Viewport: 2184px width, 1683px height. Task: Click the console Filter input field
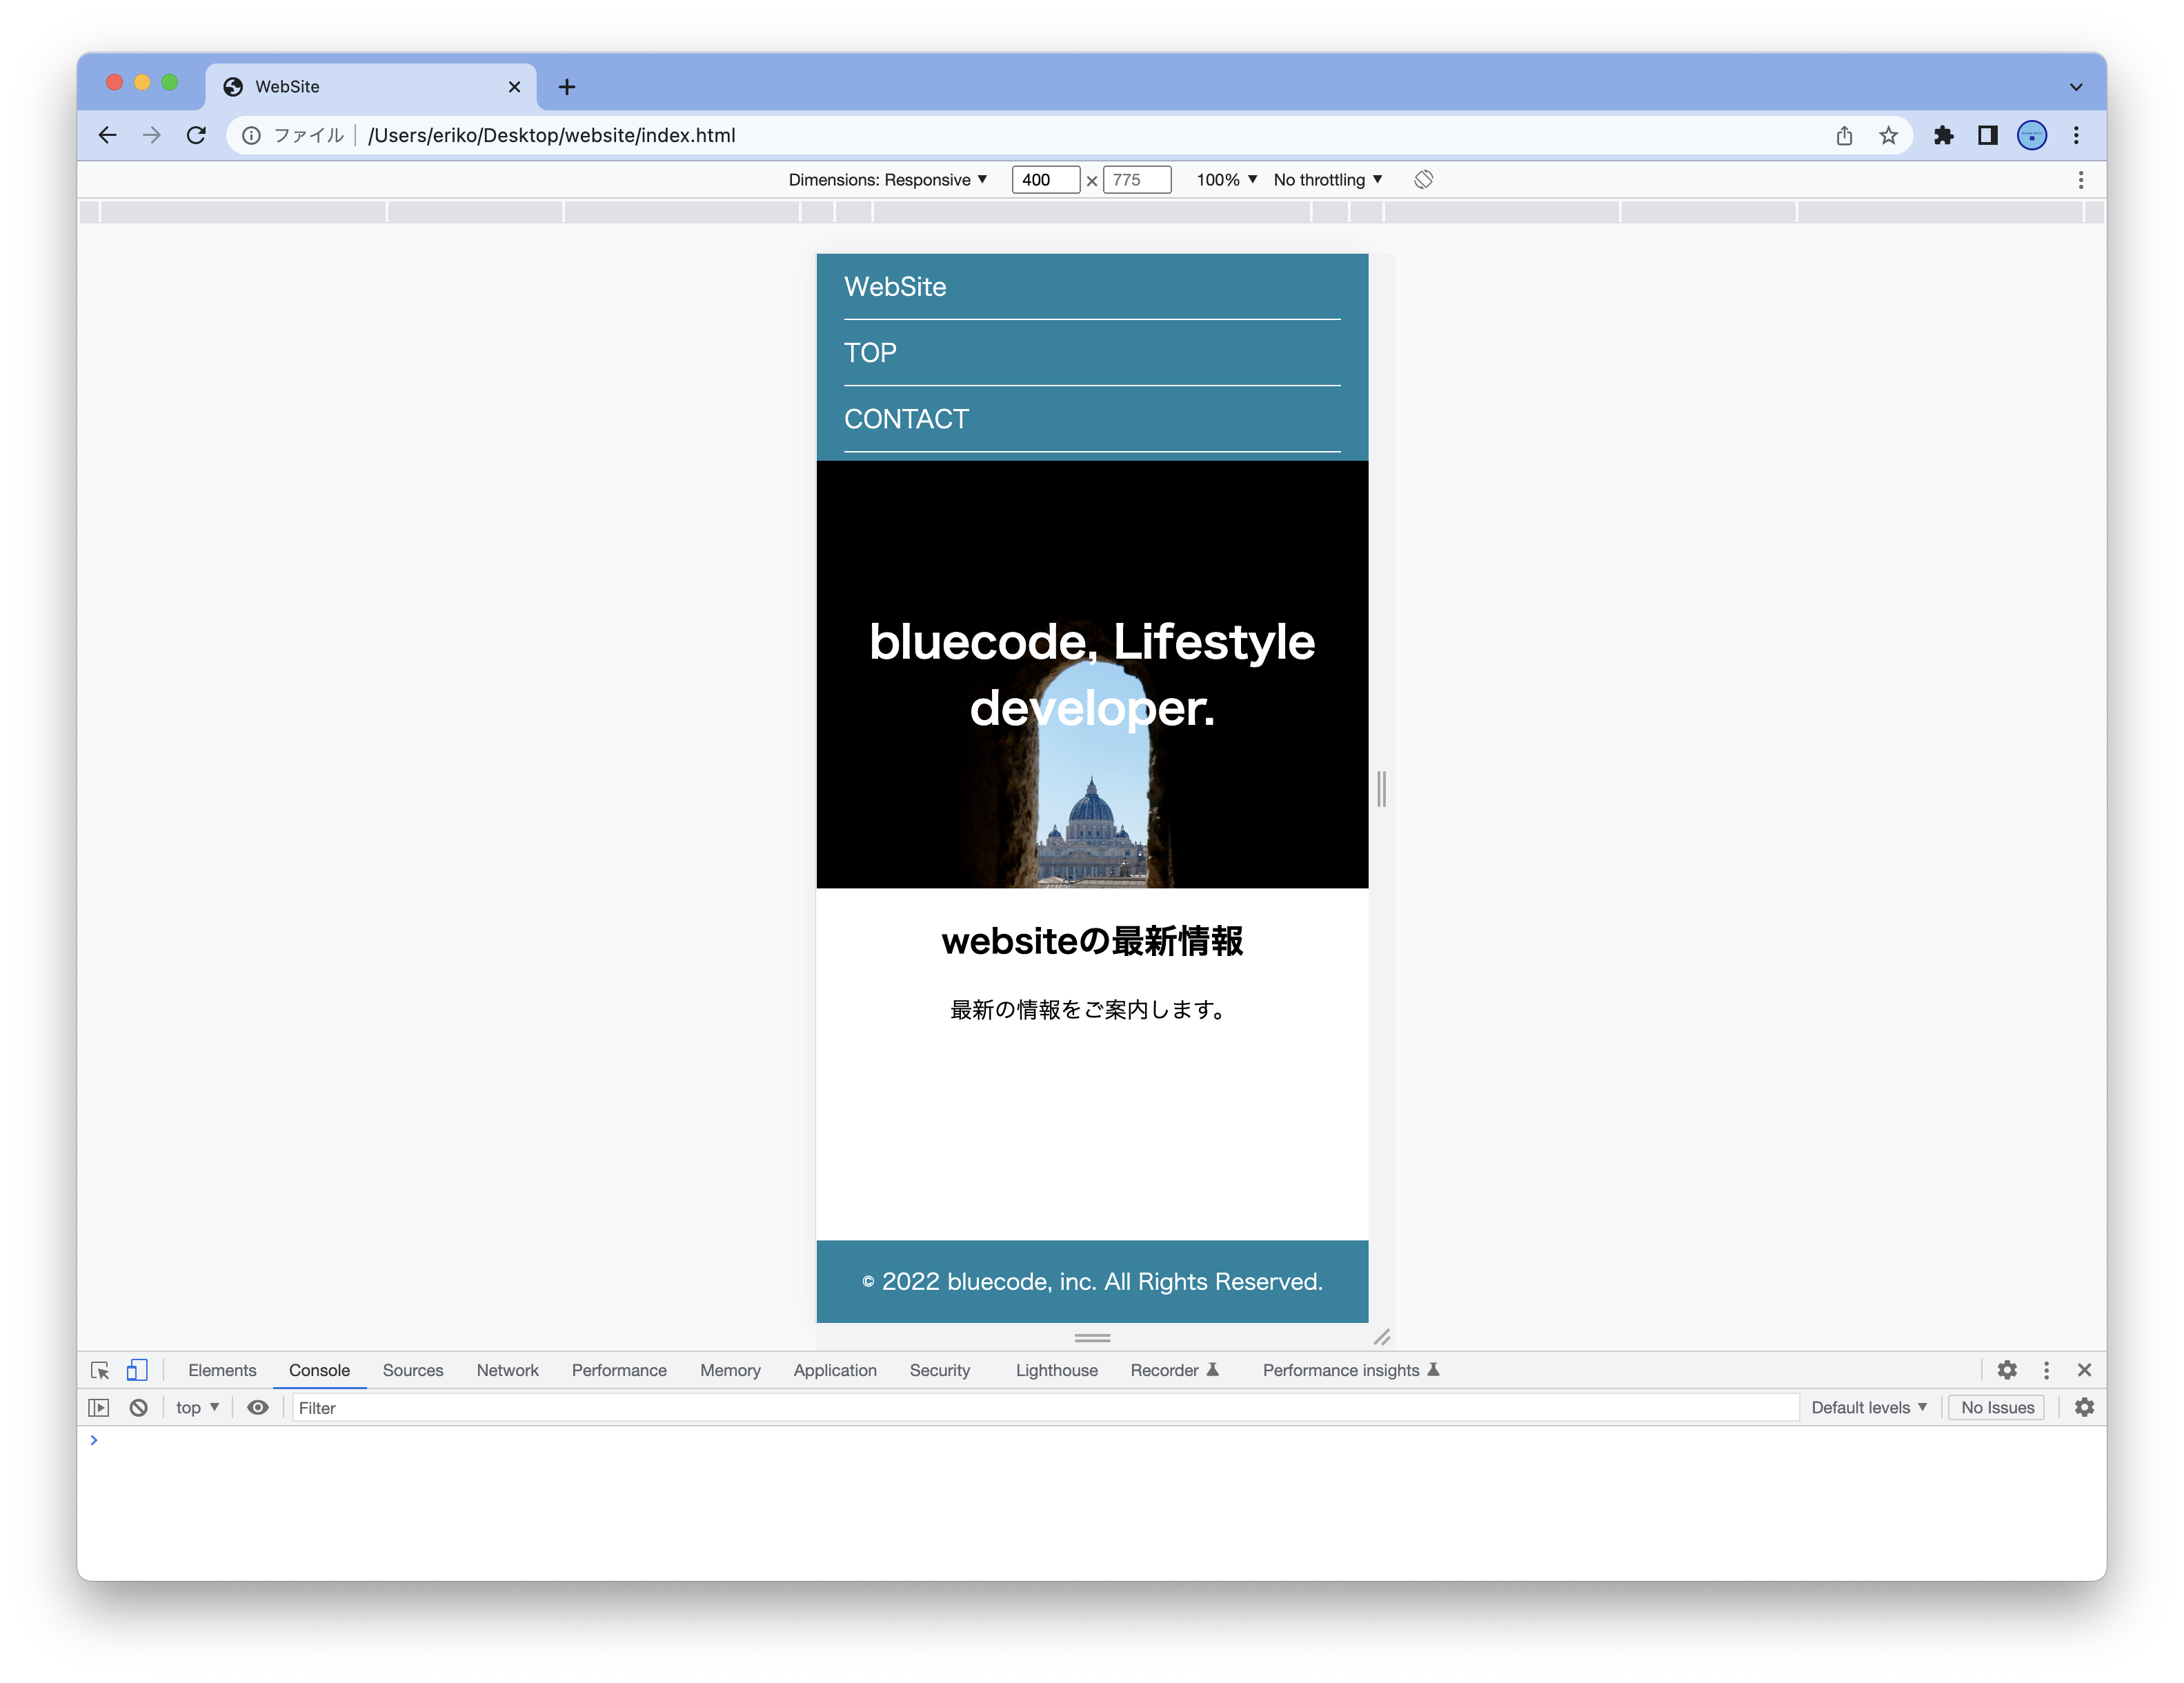point(1040,1407)
